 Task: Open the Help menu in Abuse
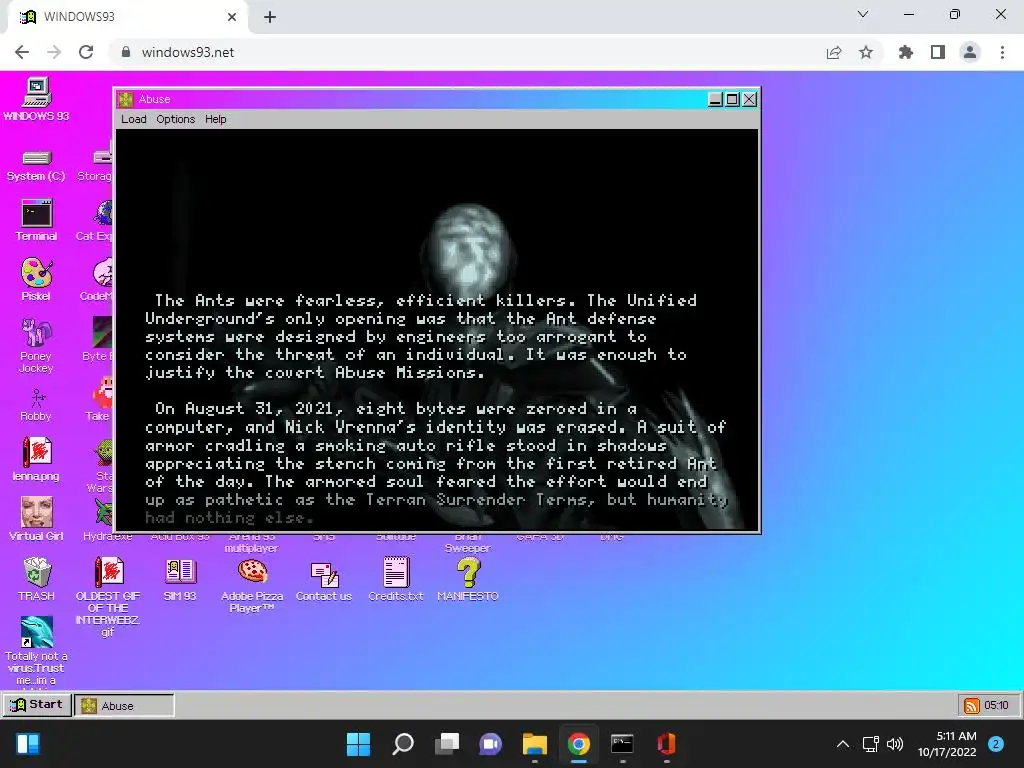216,119
